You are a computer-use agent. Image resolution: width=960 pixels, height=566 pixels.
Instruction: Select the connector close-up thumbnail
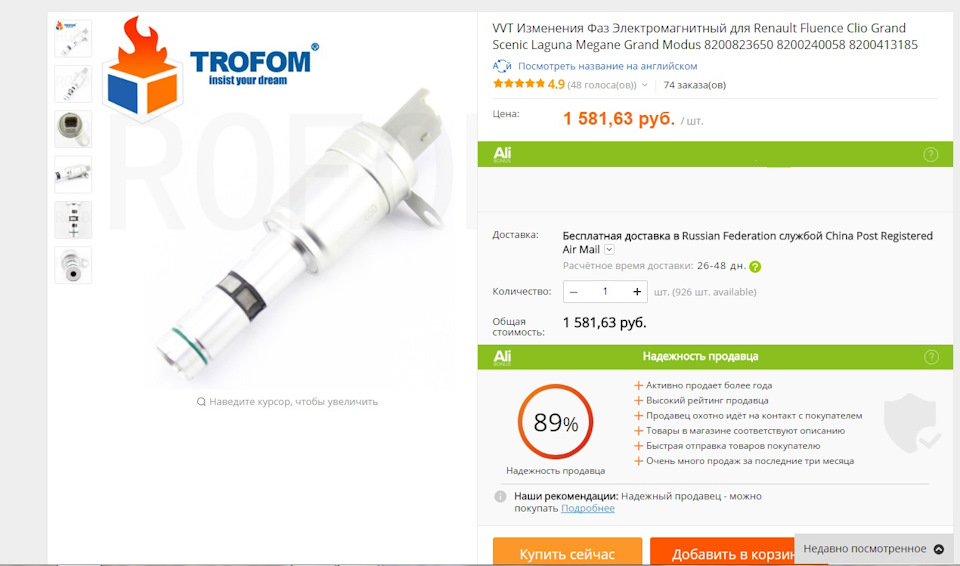pos(73,129)
